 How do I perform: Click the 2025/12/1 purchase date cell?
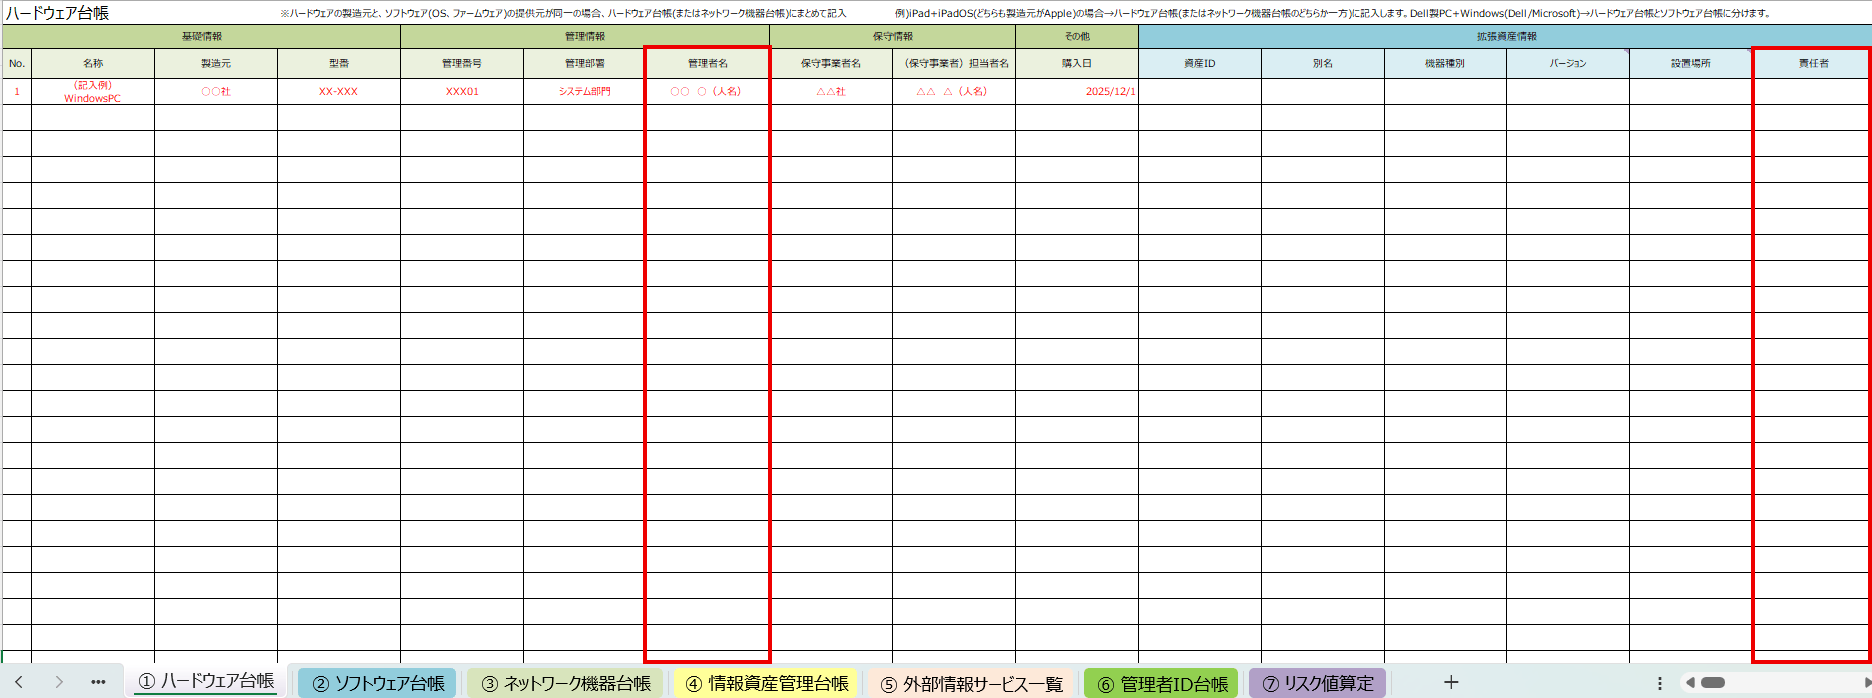click(1077, 91)
